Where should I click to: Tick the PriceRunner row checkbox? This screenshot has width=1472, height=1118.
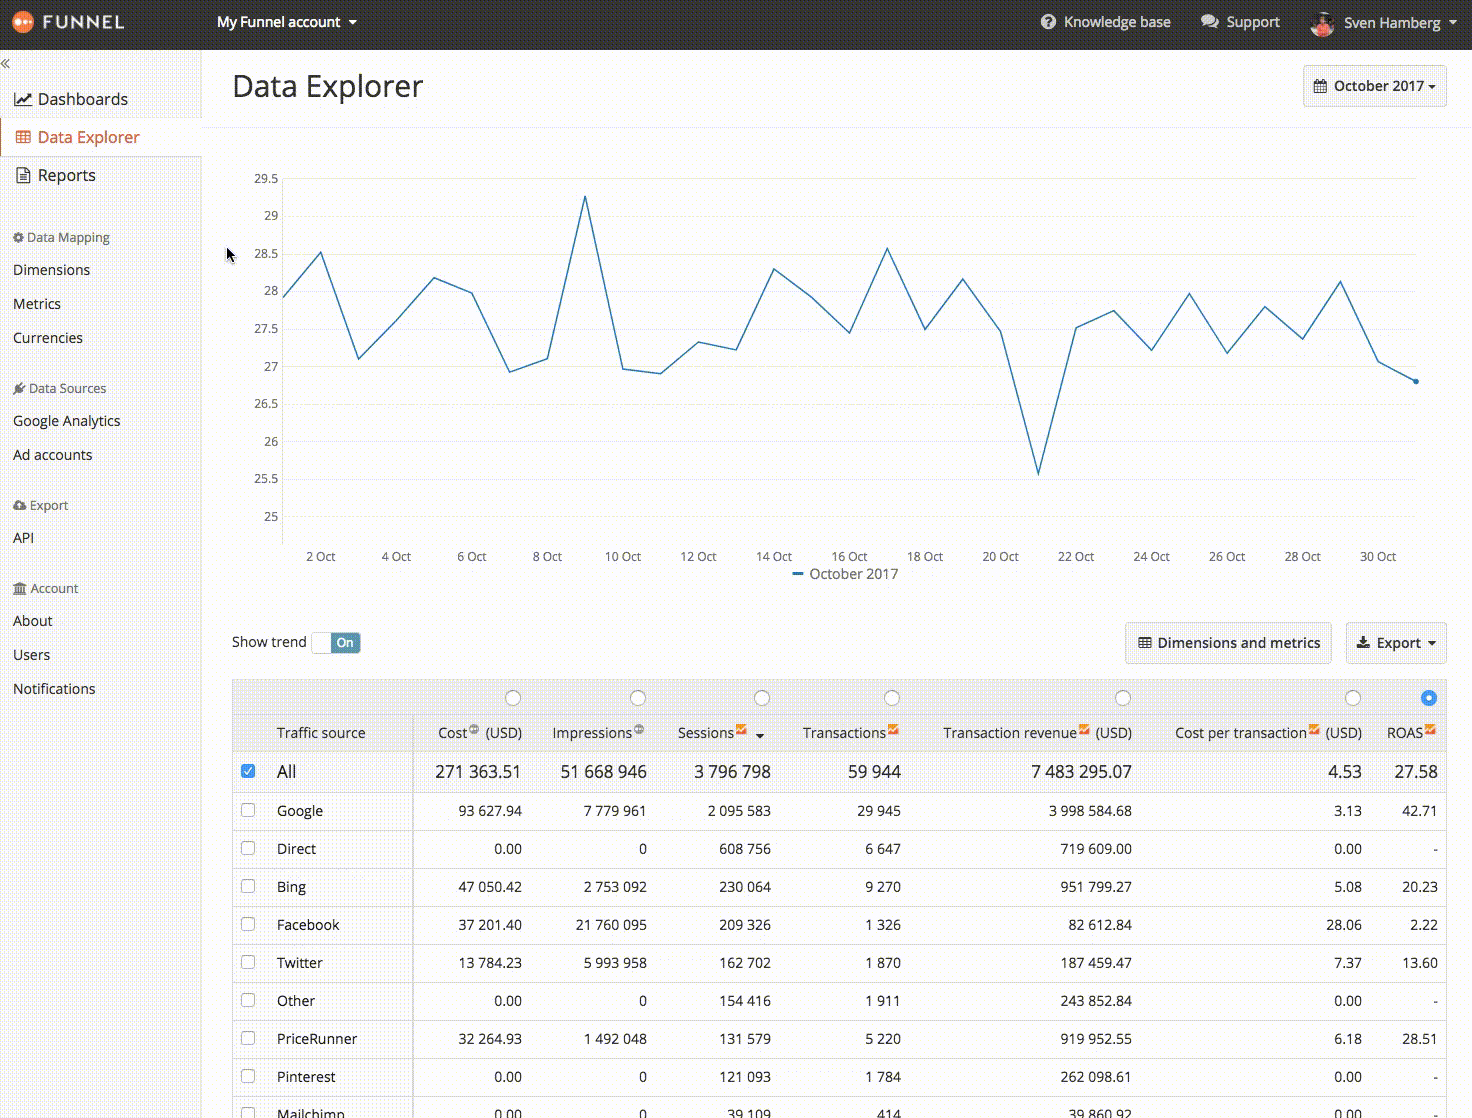(248, 1038)
